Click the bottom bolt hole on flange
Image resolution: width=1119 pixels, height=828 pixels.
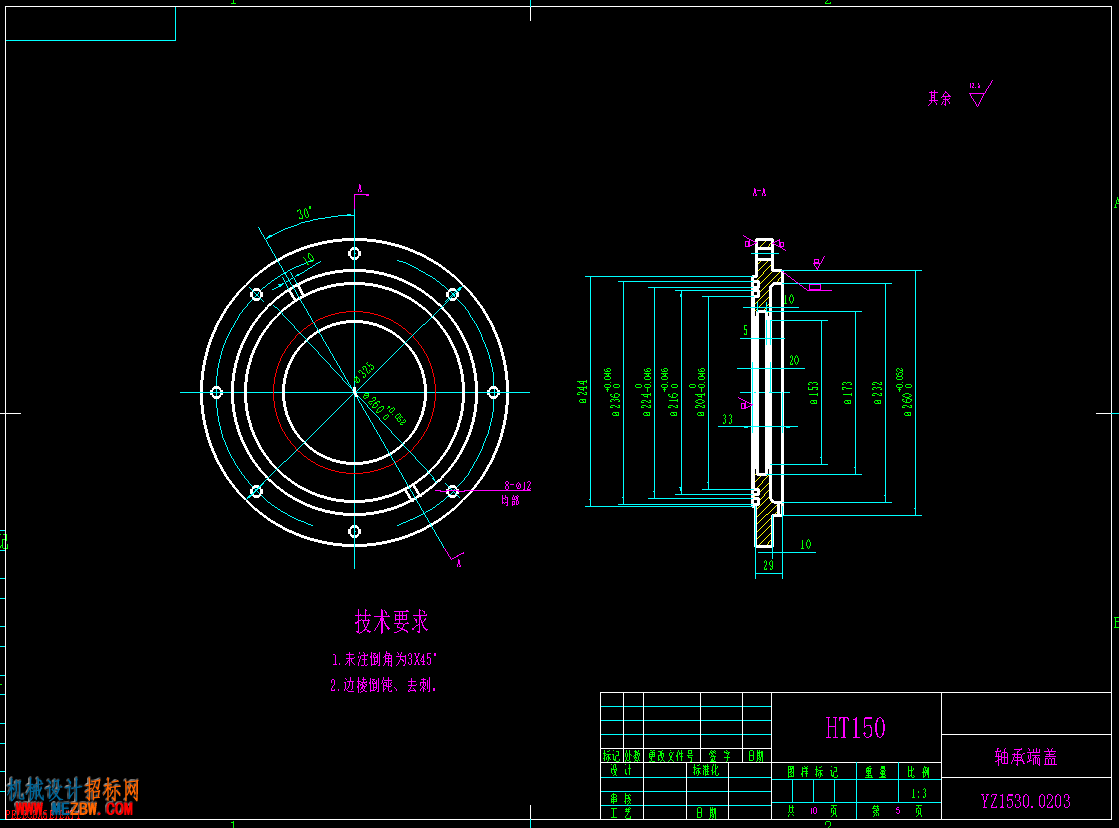point(354,531)
